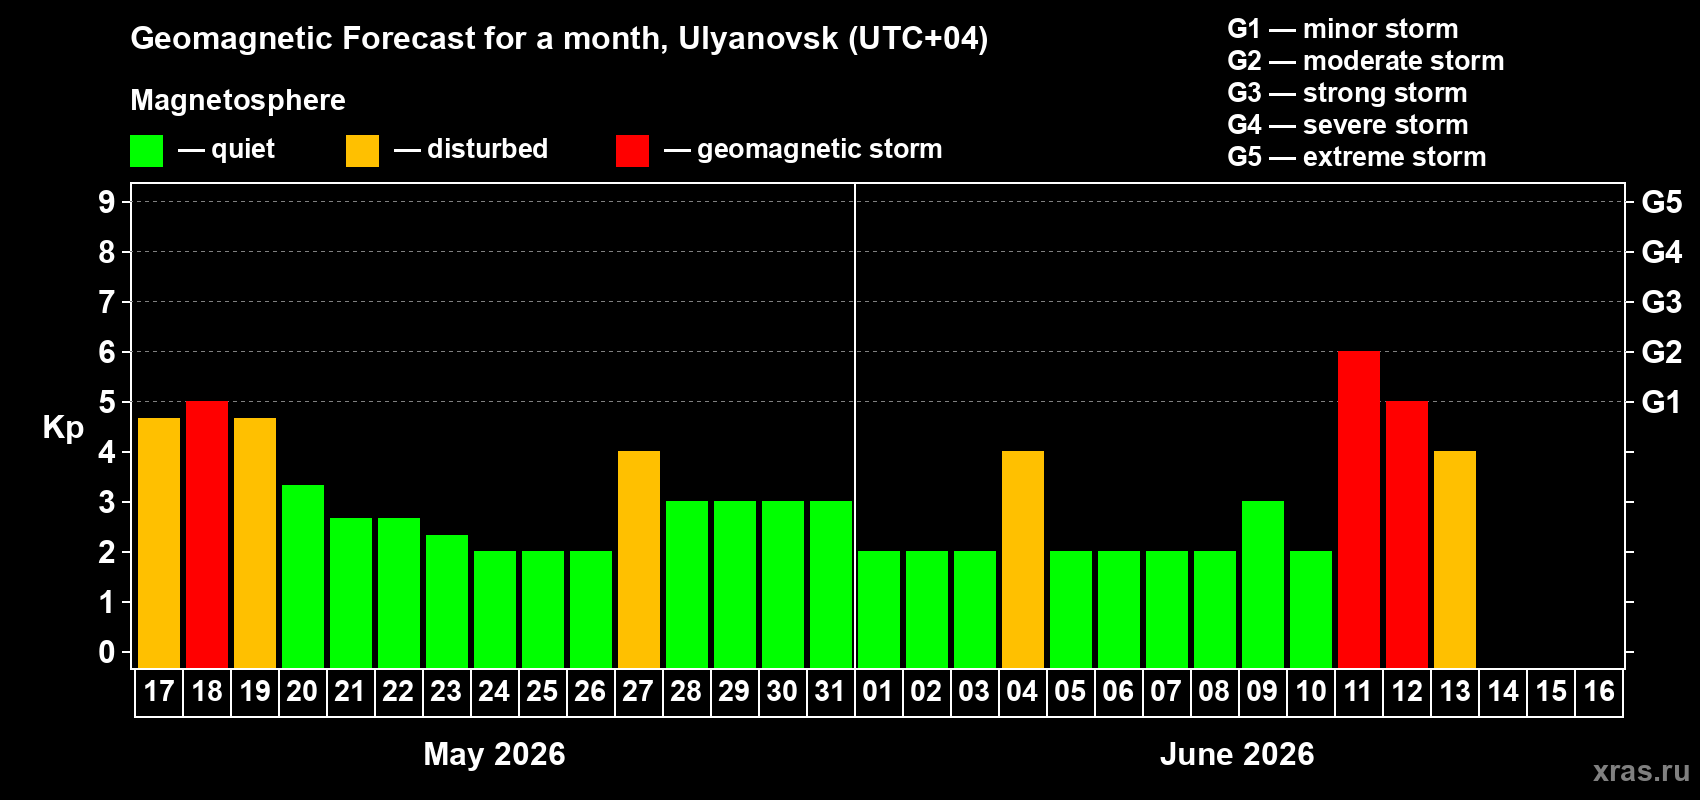Screen dimensions: 1700x800
Task: Click the G1 label on the right axis
Action: [1662, 402]
